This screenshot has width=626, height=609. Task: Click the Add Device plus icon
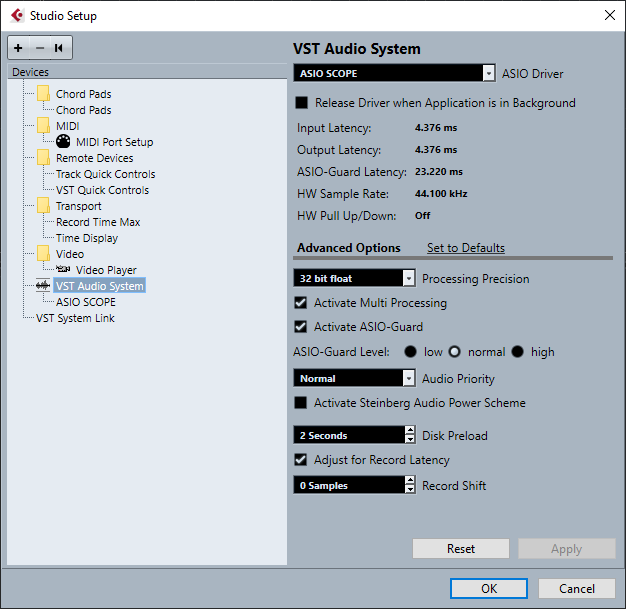(18, 48)
